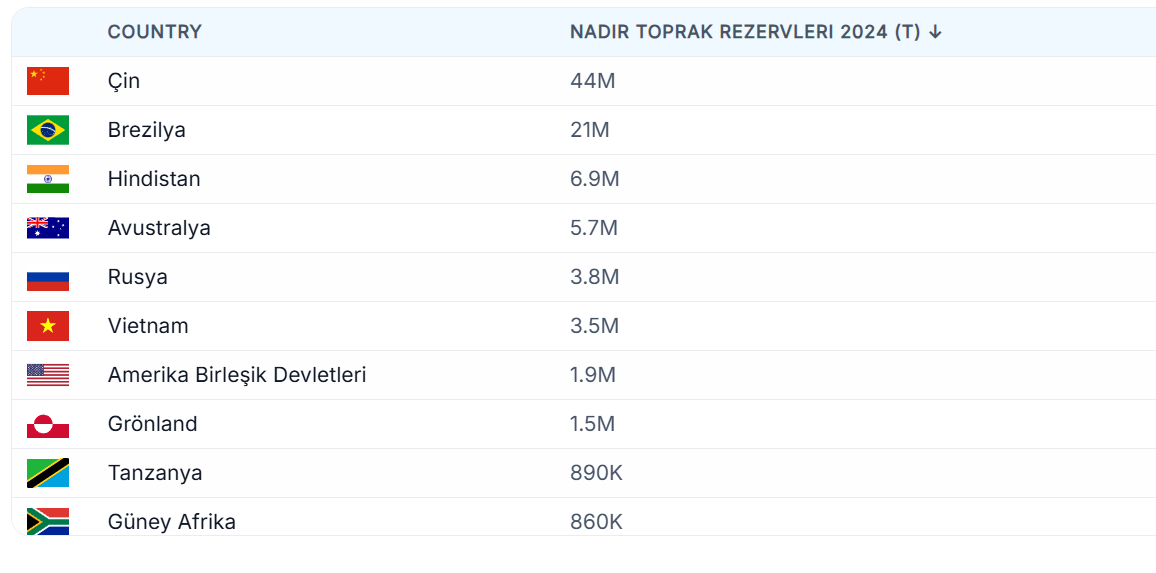Click the Vietnam flag icon

point(48,326)
